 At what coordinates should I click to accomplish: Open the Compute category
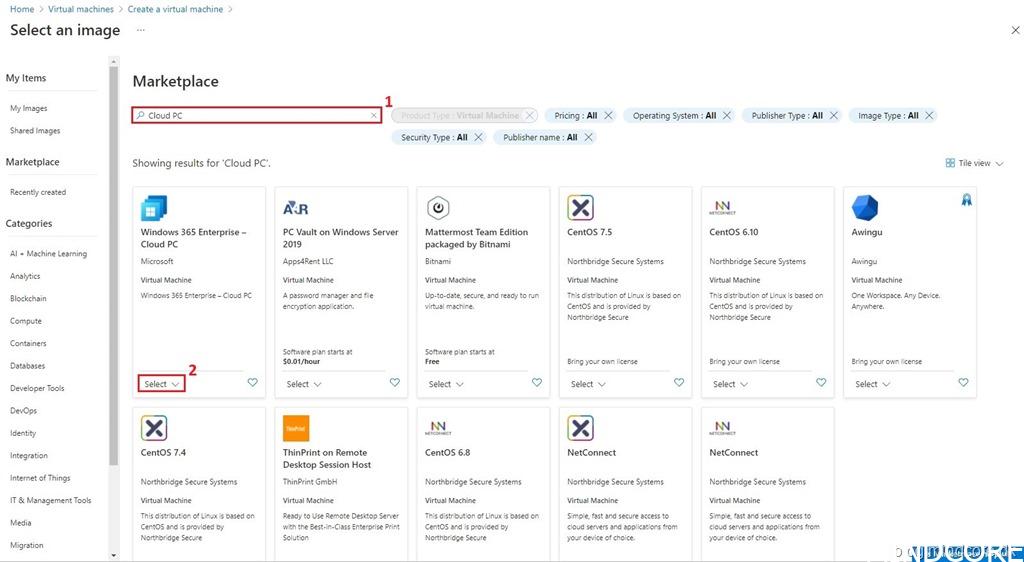point(26,321)
